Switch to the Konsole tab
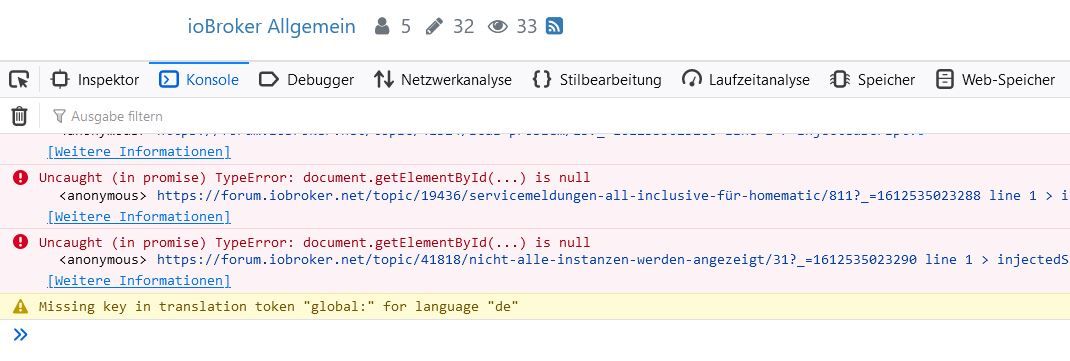 [199, 80]
